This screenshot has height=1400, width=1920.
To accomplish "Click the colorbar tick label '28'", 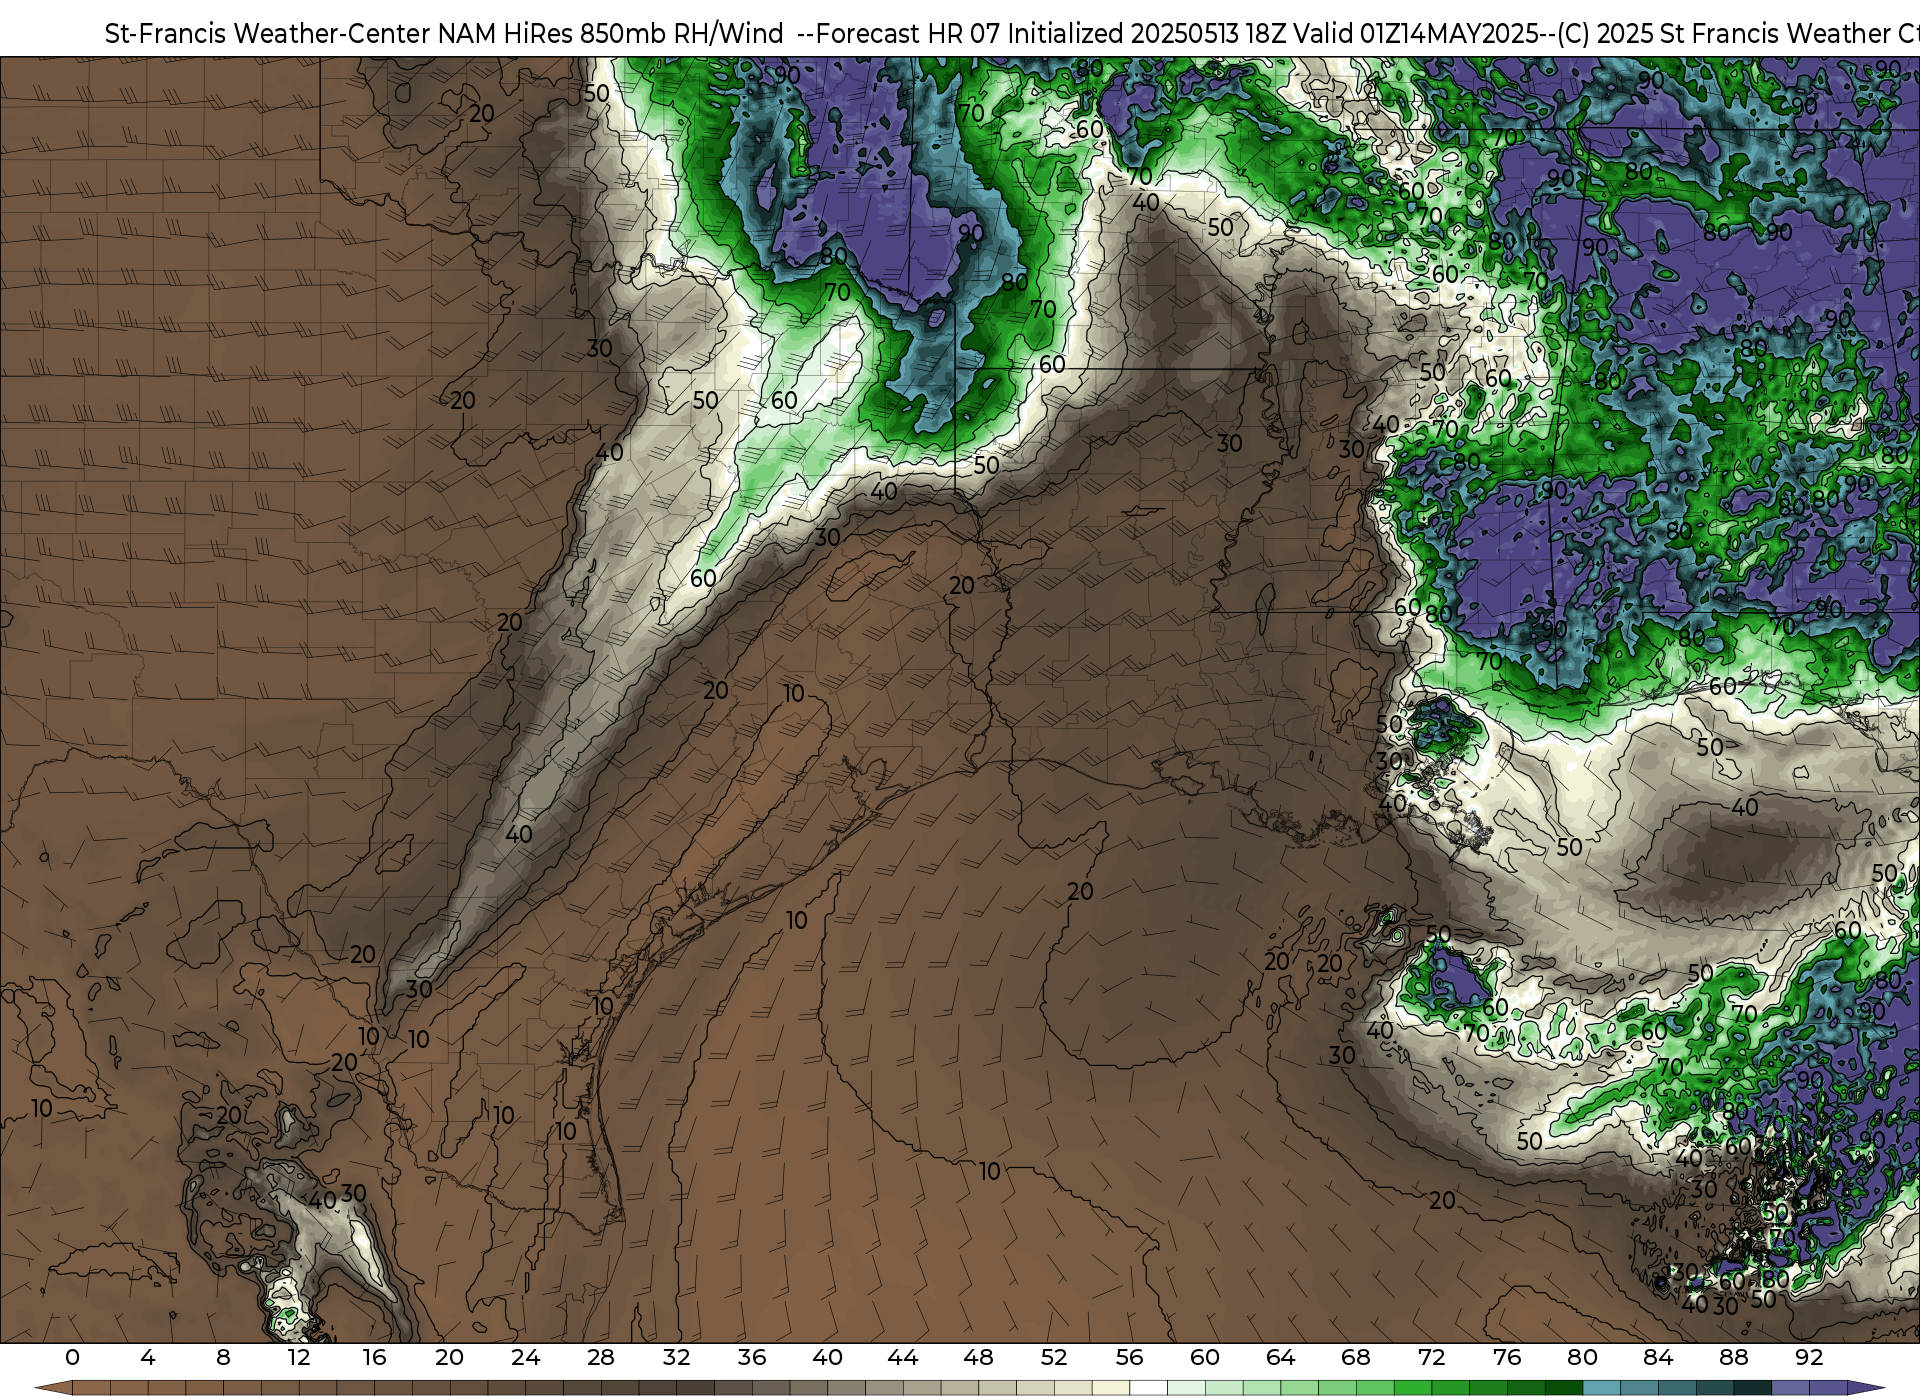I will [x=601, y=1357].
